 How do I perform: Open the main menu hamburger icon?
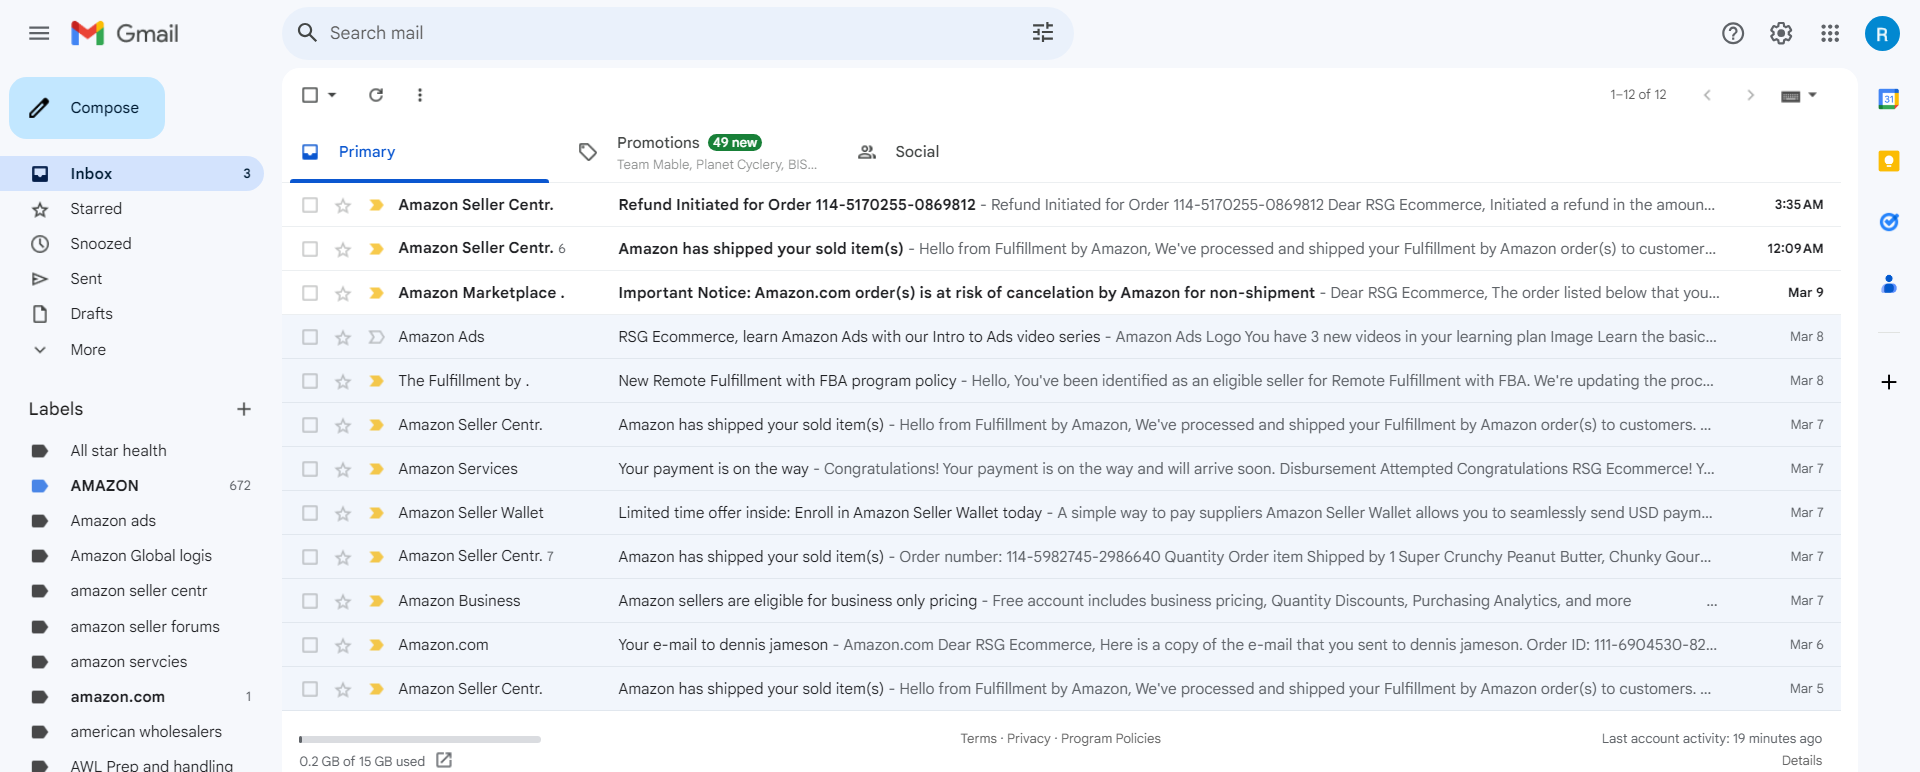pos(39,33)
